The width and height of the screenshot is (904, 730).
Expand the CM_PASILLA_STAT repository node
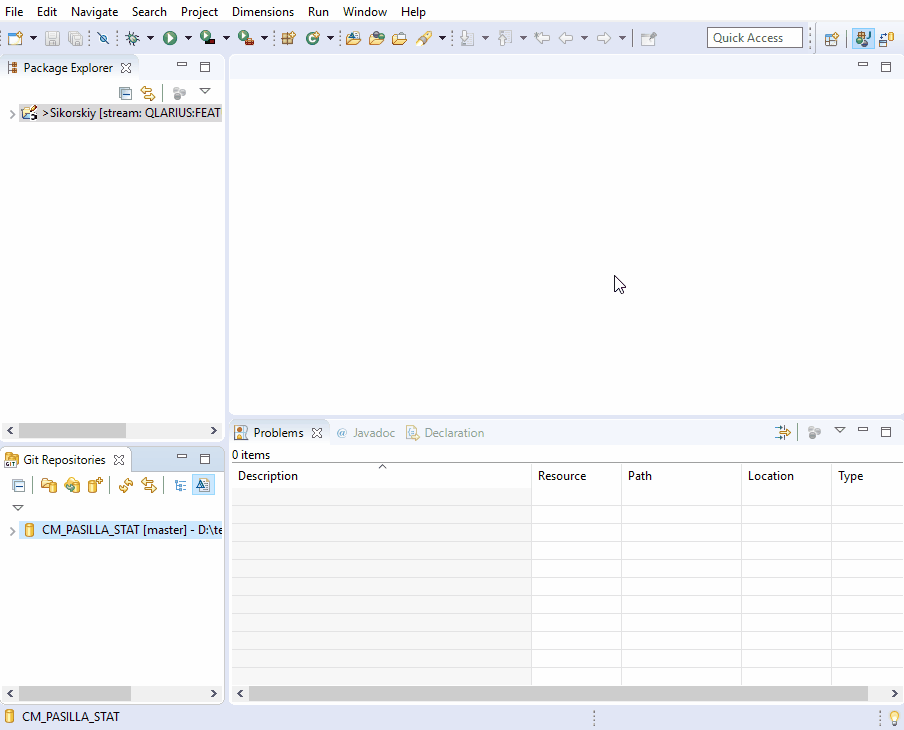(x=12, y=531)
